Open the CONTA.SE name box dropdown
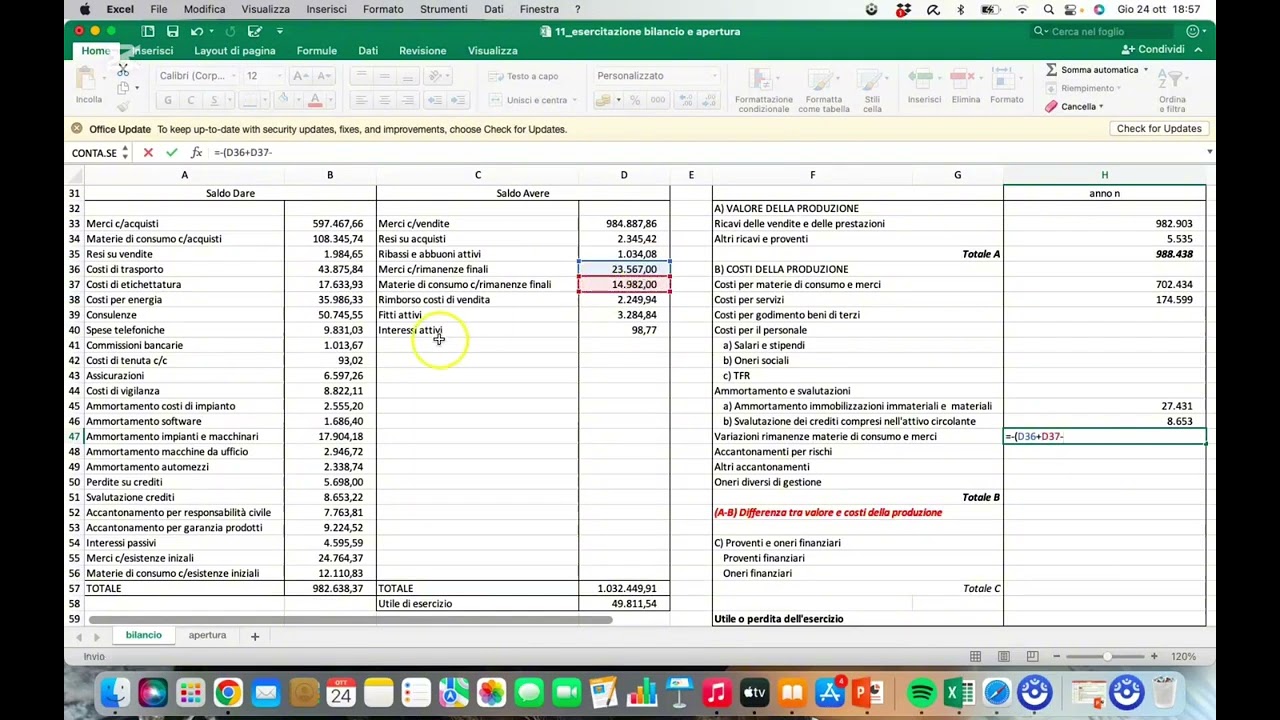Screen dimensions: 1280x720 coord(125,153)
